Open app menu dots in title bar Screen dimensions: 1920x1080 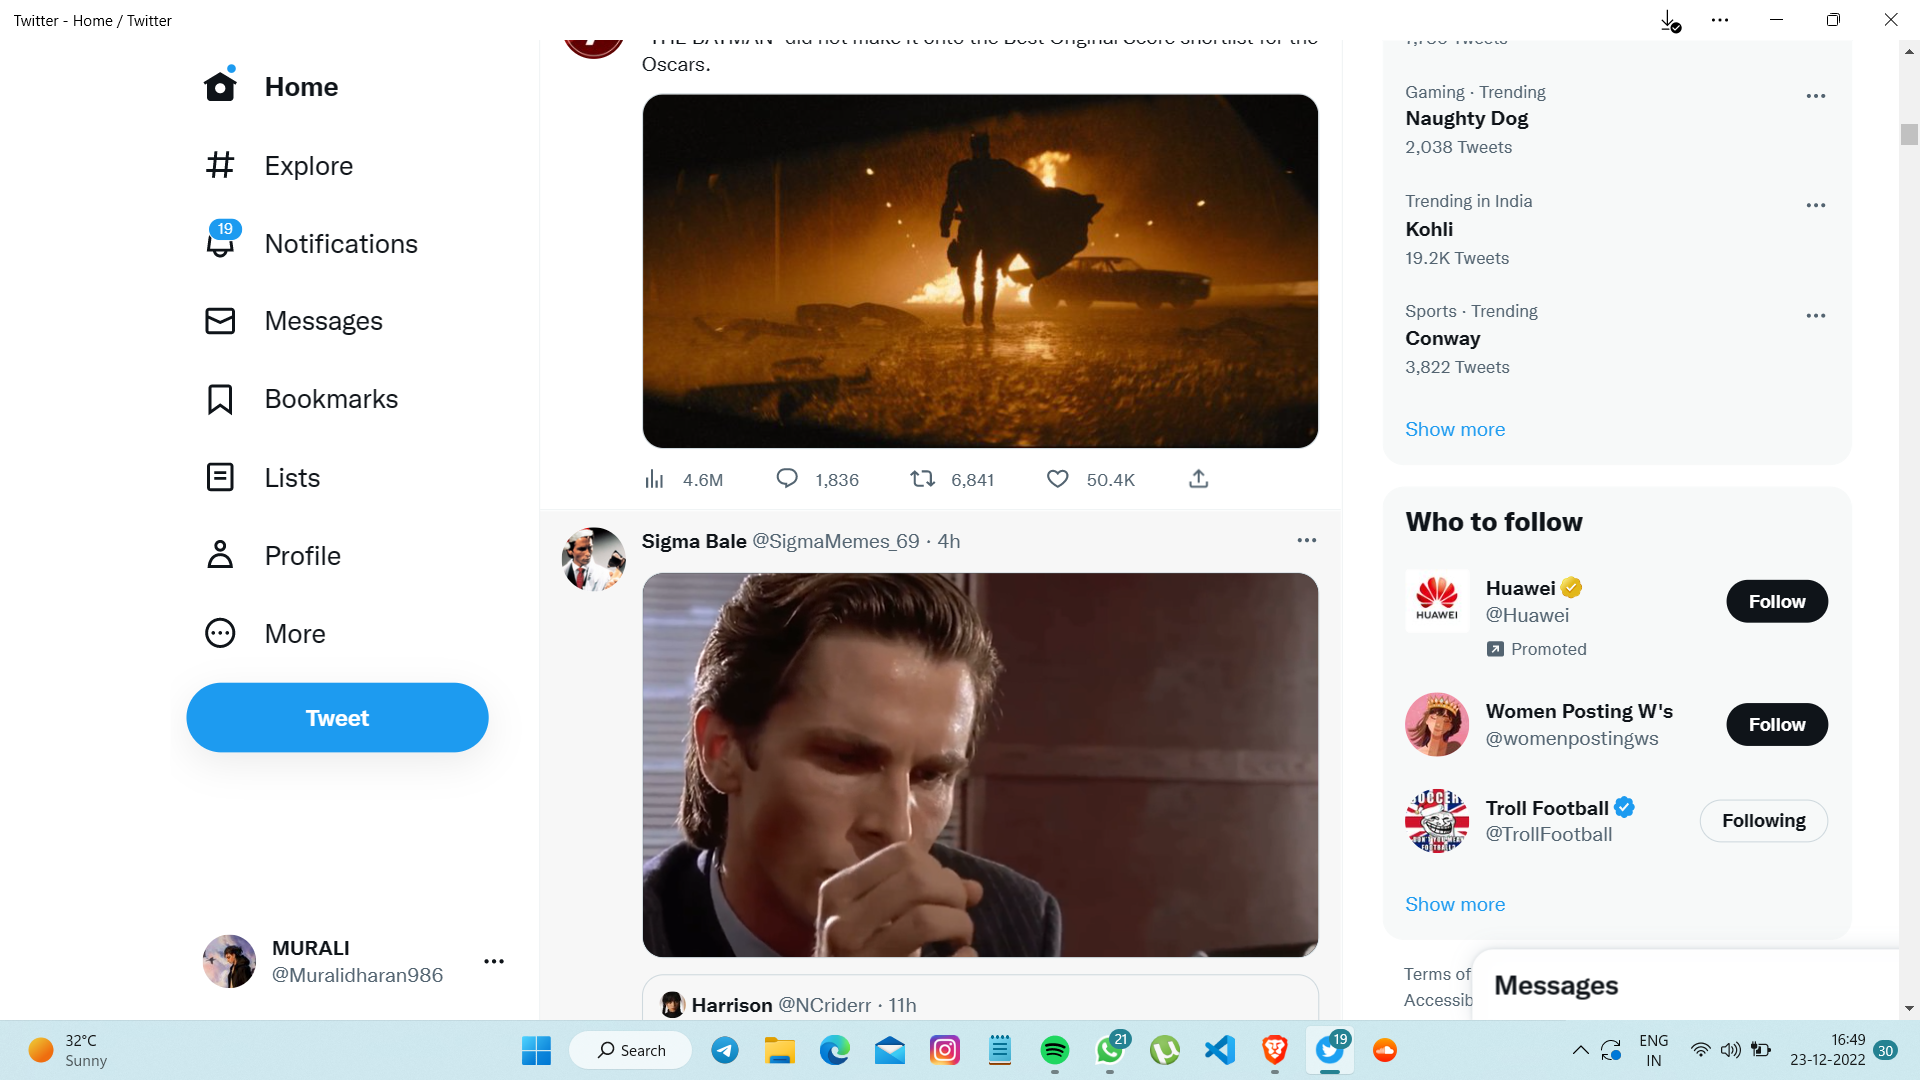pos(1720,20)
